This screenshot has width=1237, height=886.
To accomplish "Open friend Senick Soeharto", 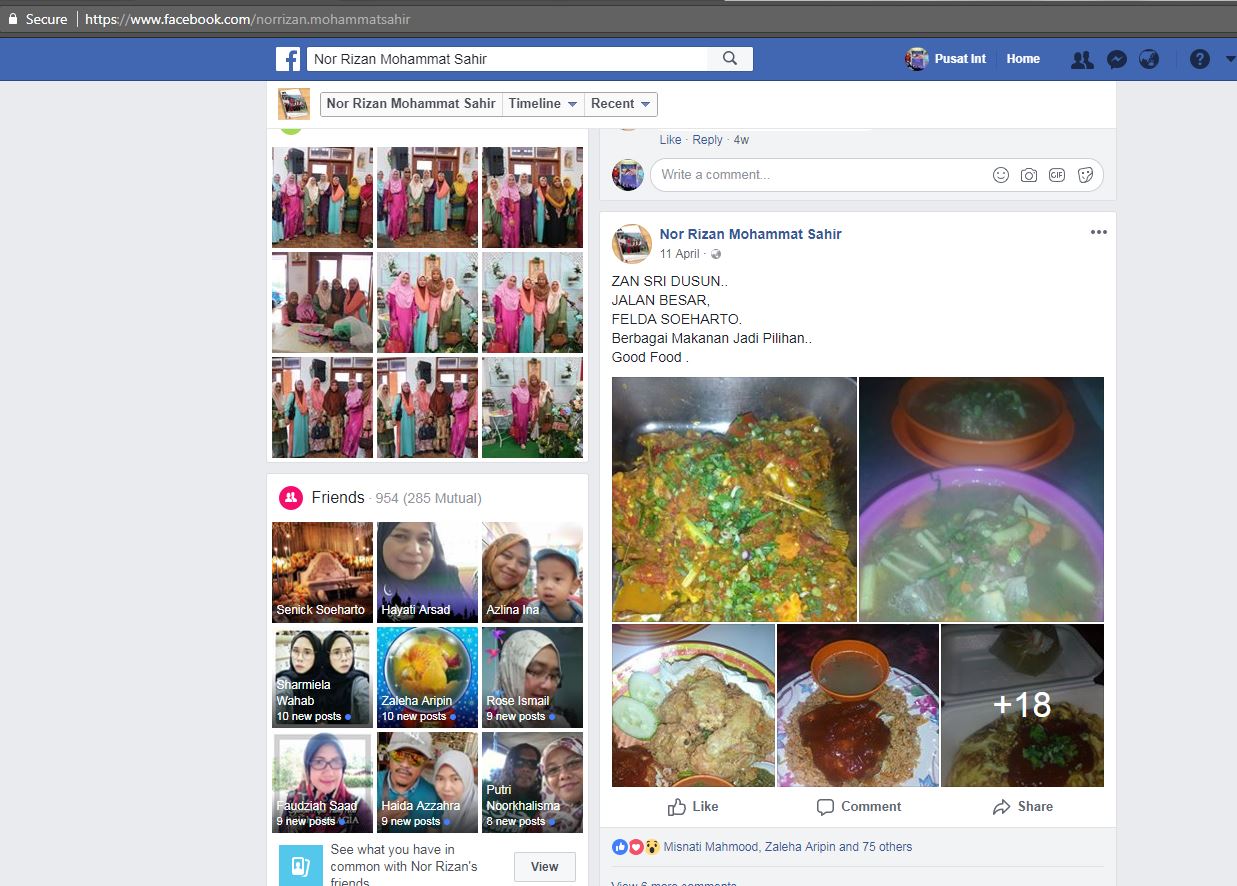I will 322,572.
